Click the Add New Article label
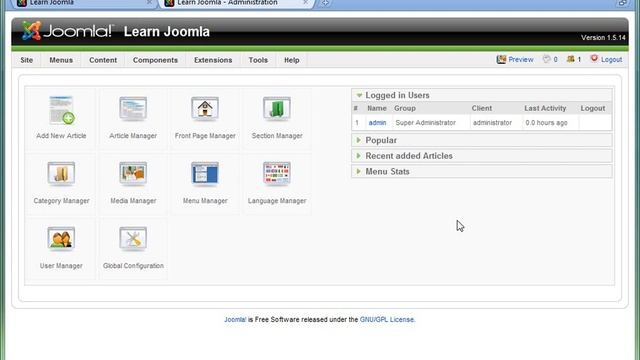640x360 pixels. click(61, 136)
